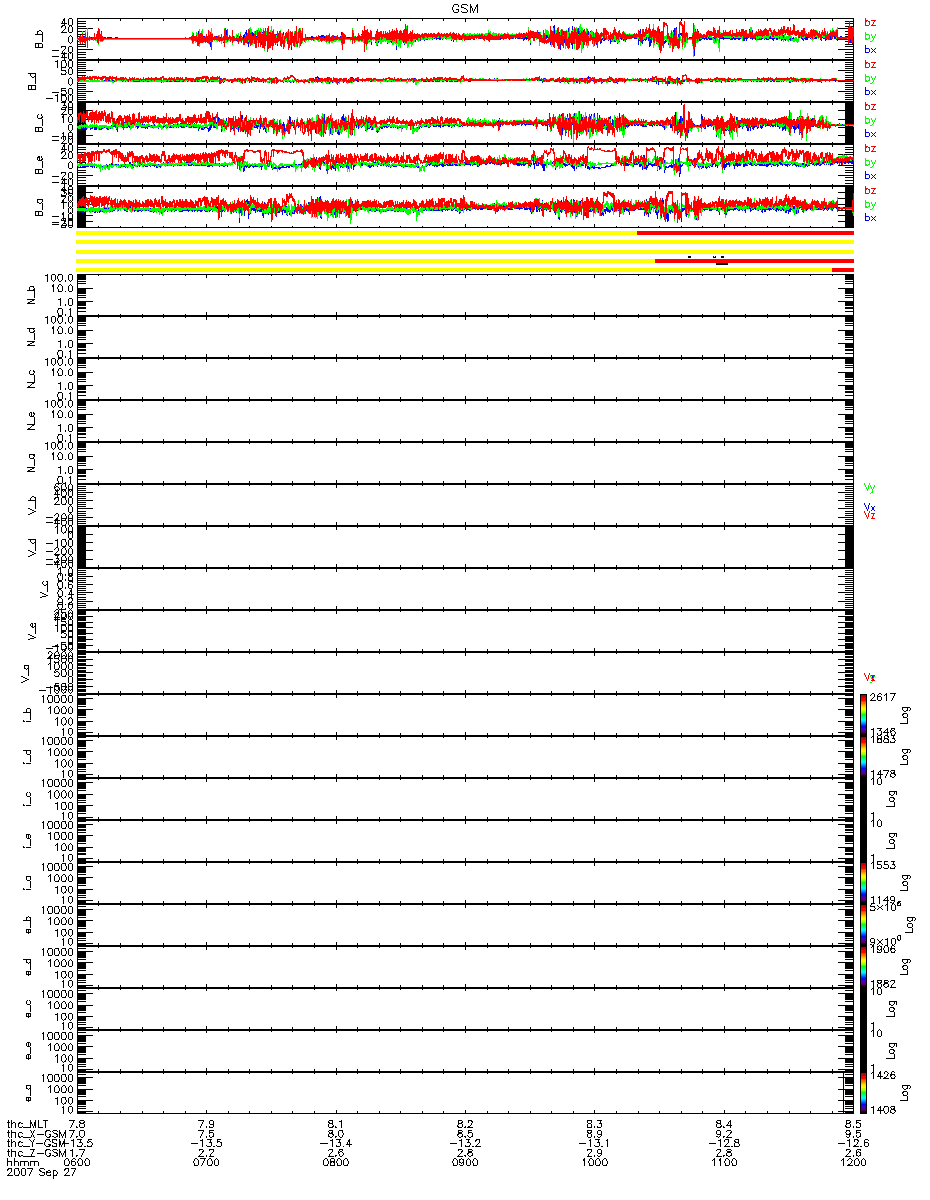Image resolution: width=930 pixels, height=1200 pixels.
Task: Click the bx legend beside B_a panel
Action: [x=870, y=217]
